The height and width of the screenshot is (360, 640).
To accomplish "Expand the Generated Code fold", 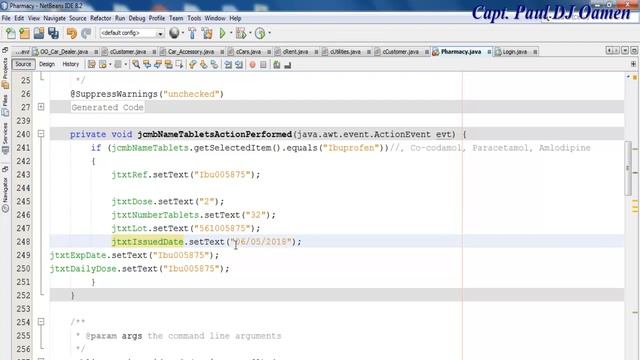I will 41,107.
